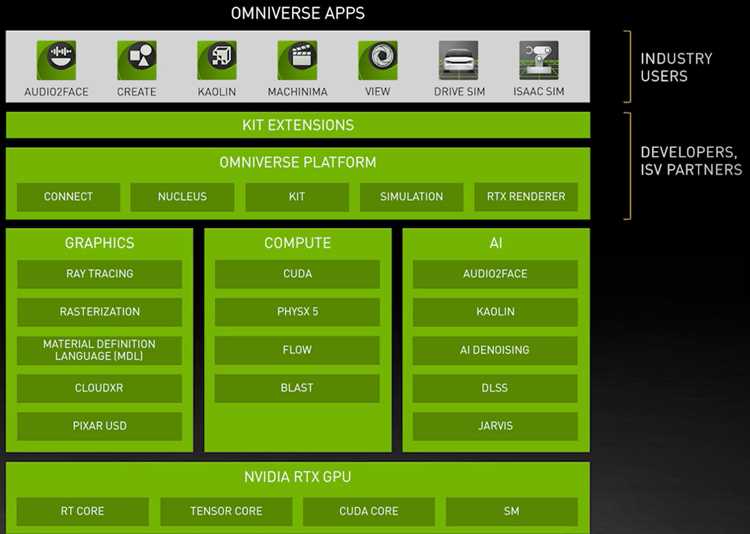Click the Omniverse Apps heading
The height and width of the screenshot is (534, 750).
[x=298, y=13]
